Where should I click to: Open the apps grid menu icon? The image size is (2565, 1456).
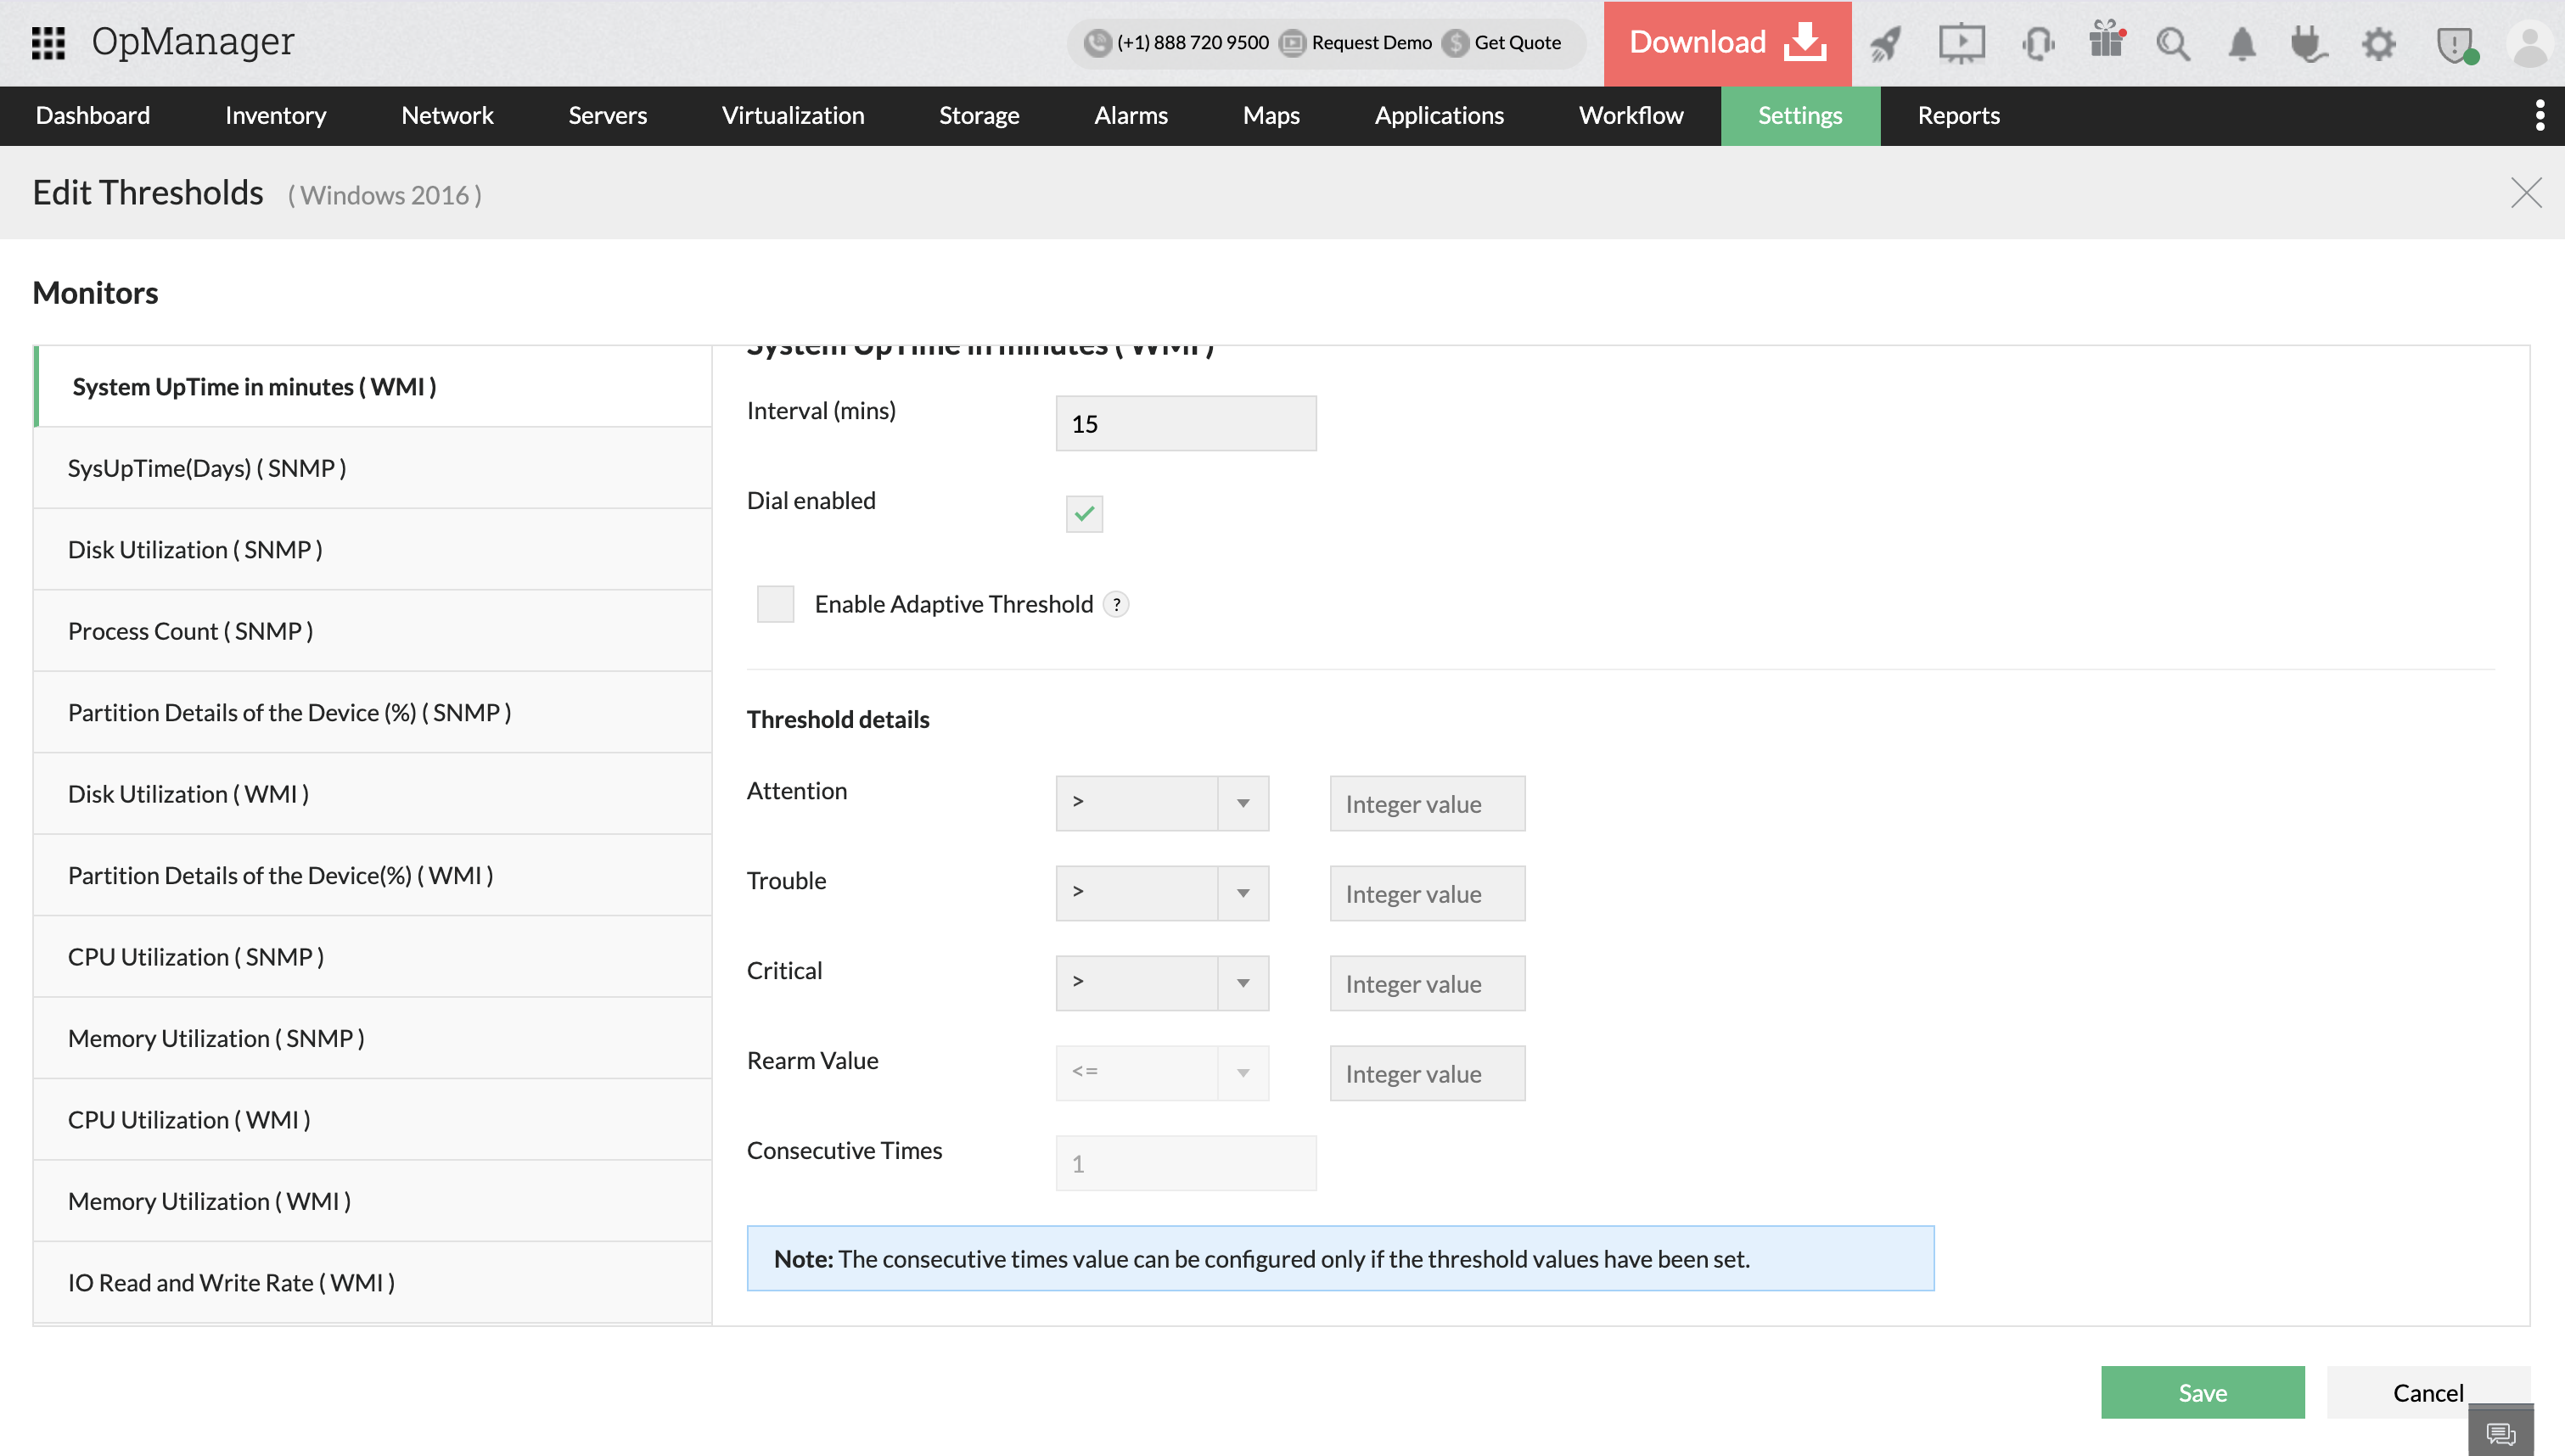click(x=48, y=42)
